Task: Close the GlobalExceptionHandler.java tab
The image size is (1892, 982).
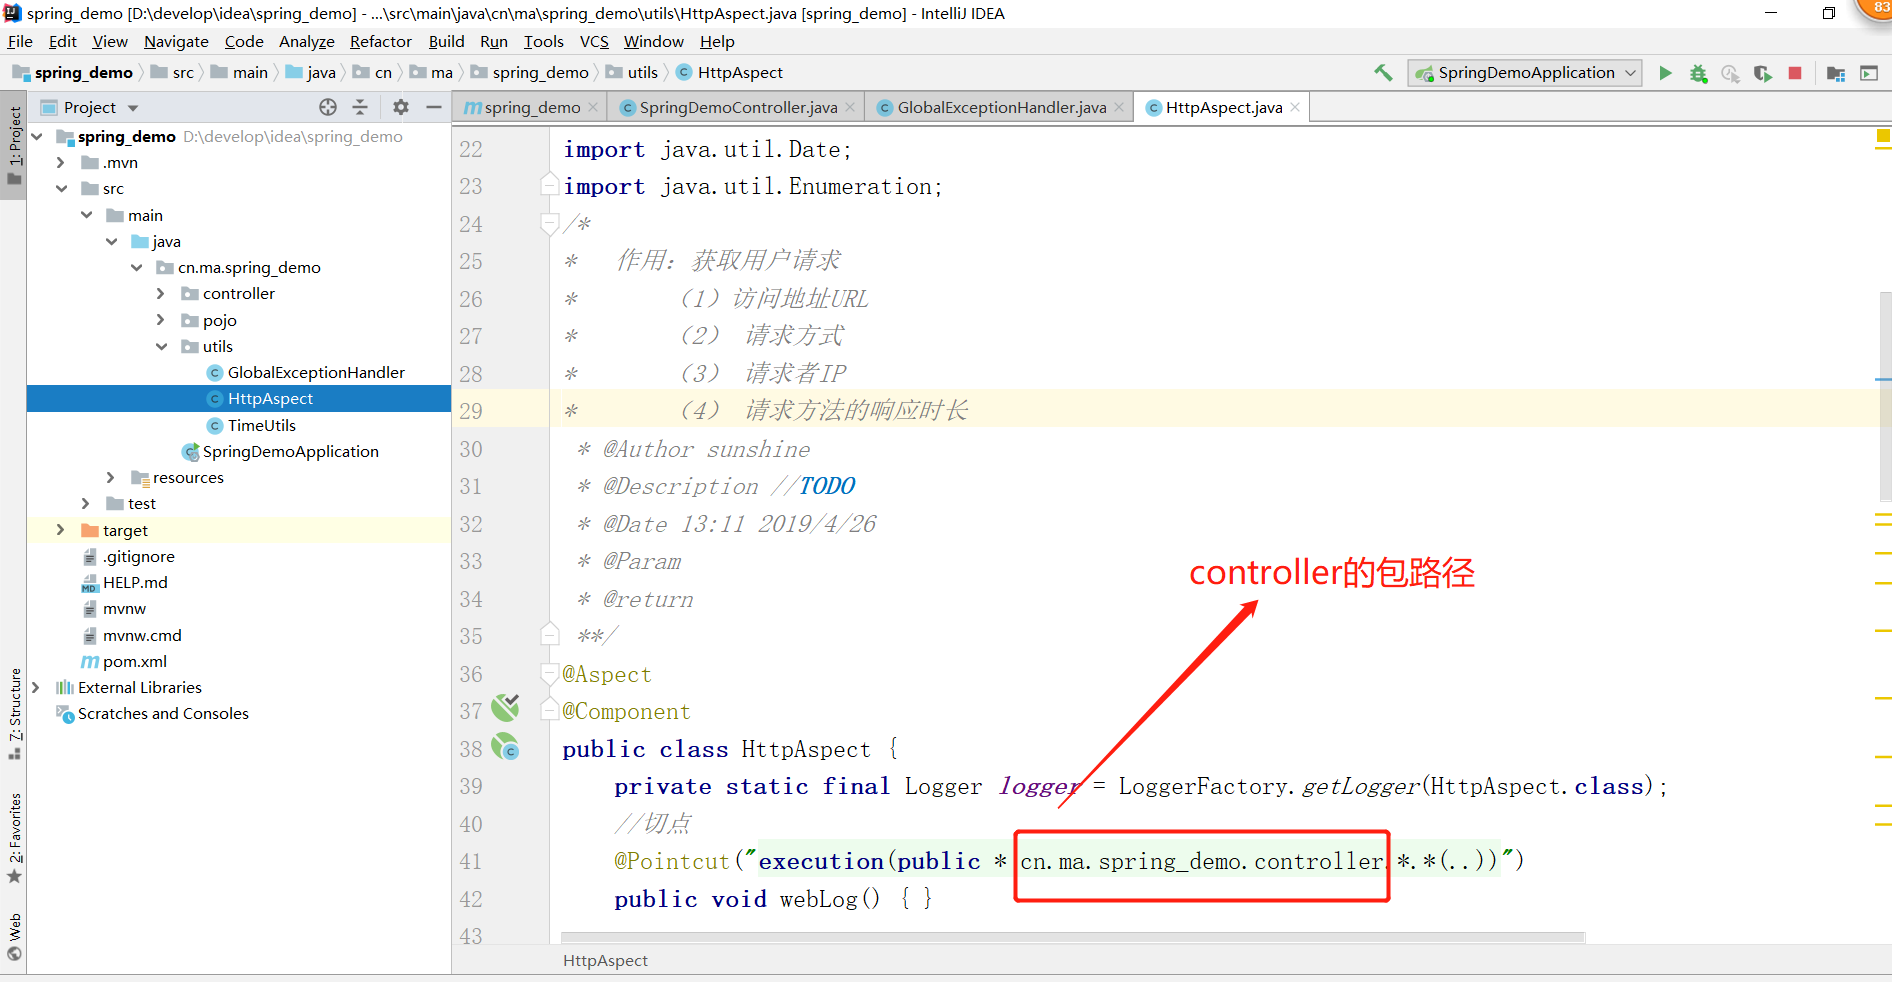Action: [x=1119, y=107]
